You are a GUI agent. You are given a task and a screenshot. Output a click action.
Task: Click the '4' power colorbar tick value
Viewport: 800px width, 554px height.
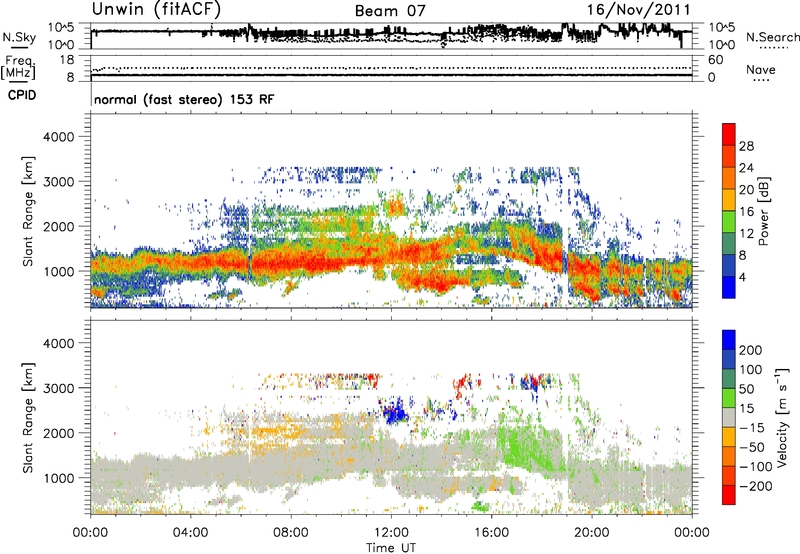[x=742, y=278]
